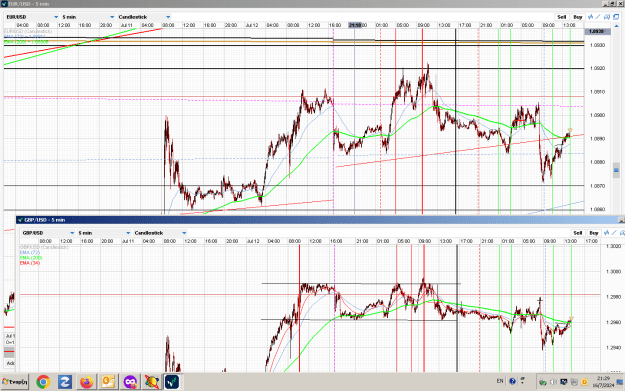Click the blue slider handle on EUR/USD price axis
This screenshot has width=625, height=391.
[x=616, y=170]
